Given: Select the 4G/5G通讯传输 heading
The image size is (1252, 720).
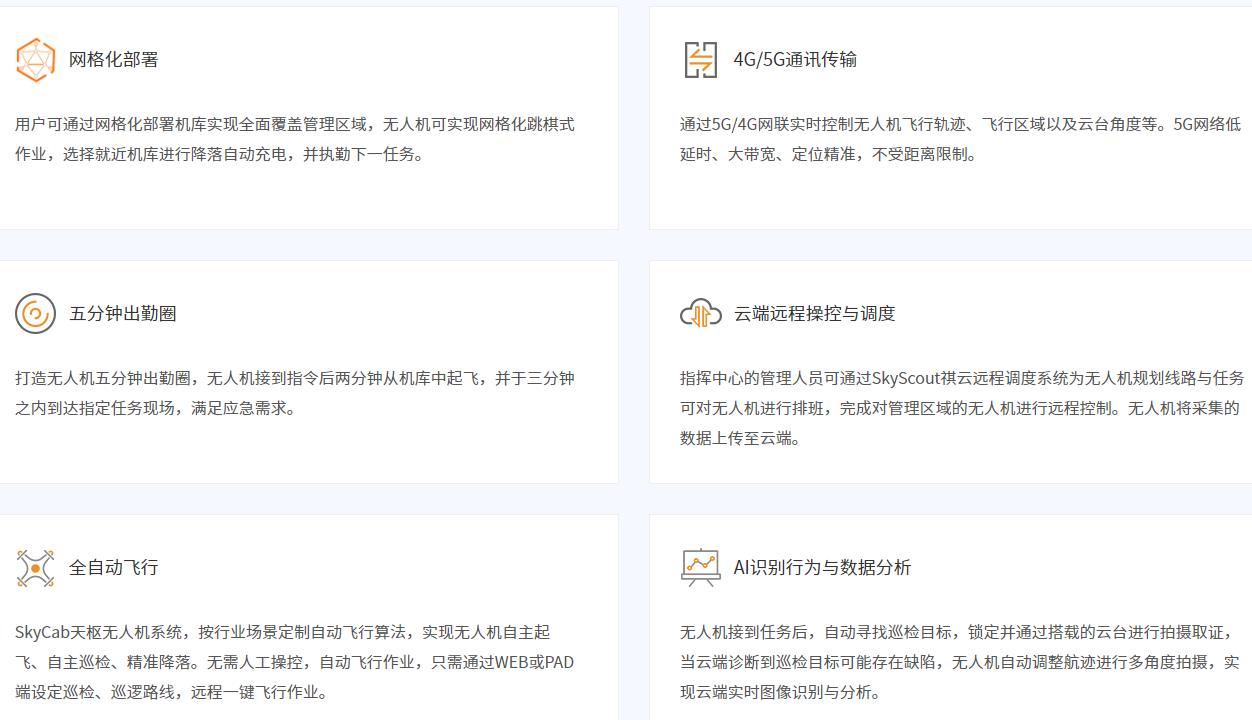Looking at the screenshot, I should coord(795,60).
